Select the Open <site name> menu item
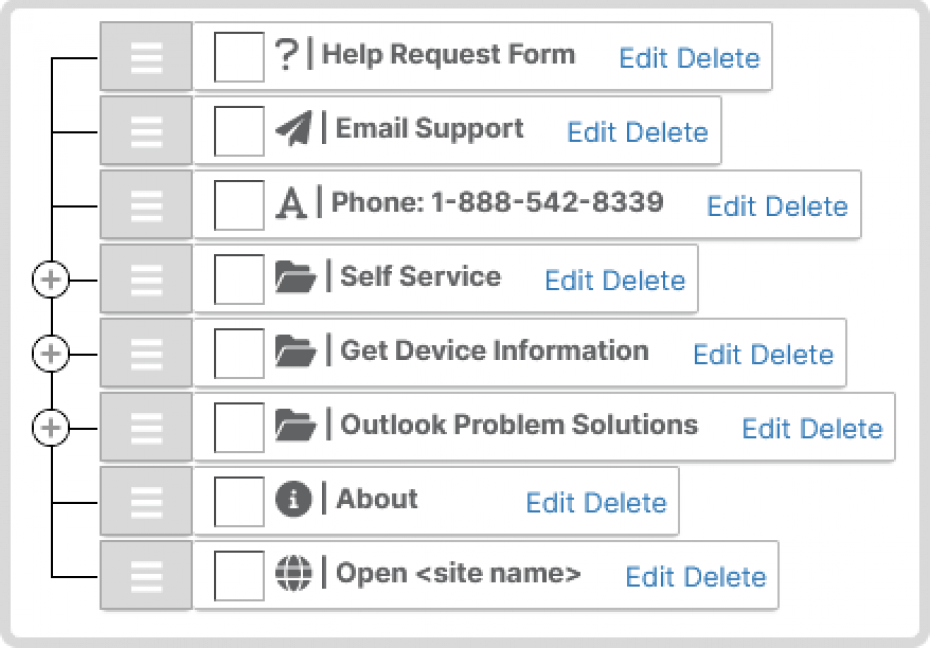The height and width of the screenshot is (648, 930). click(x=458, y=573)
